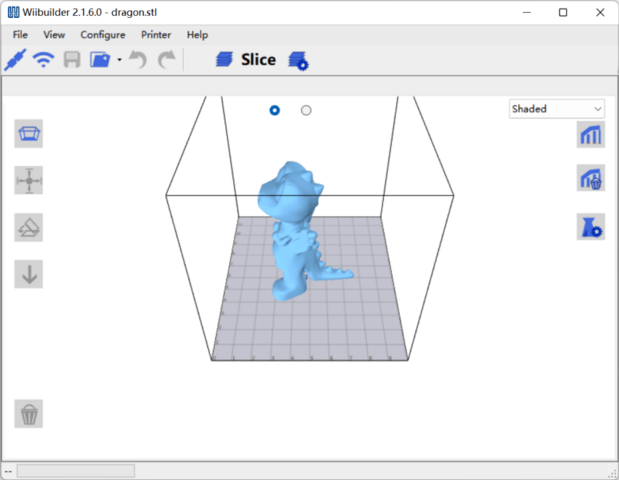619x480 pixels.
Task: Select the view/home tool in left sidebar
Action: click(x=29, y=134)
